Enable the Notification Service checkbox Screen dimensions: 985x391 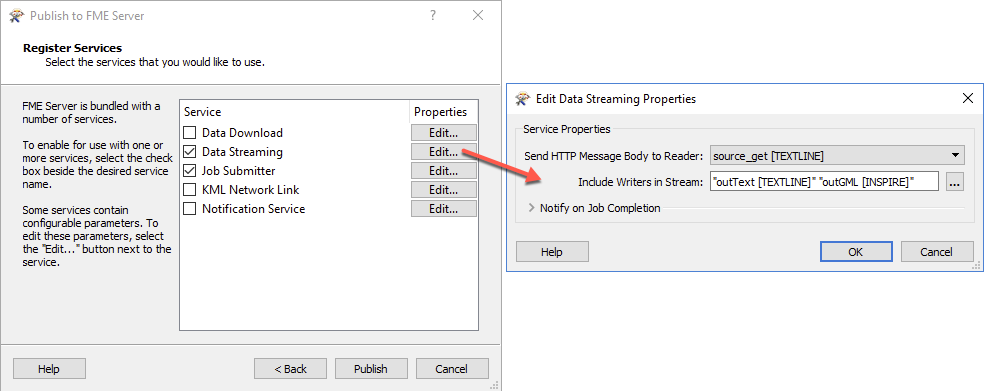coord(189,209)
